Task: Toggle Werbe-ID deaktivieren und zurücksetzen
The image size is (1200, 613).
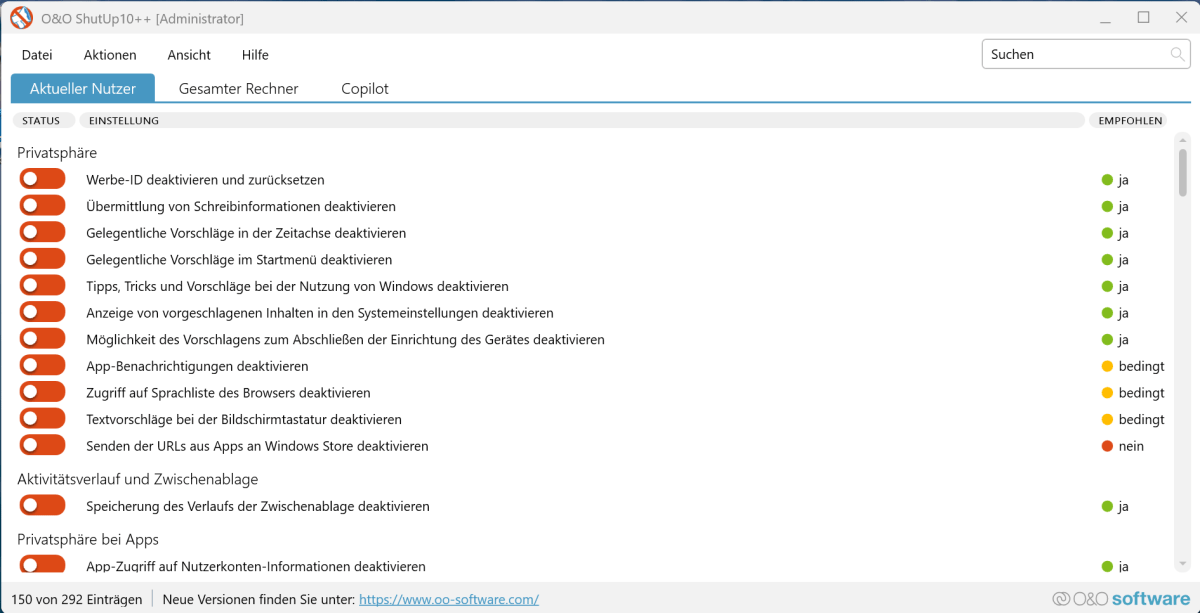Action: point(42,179)
